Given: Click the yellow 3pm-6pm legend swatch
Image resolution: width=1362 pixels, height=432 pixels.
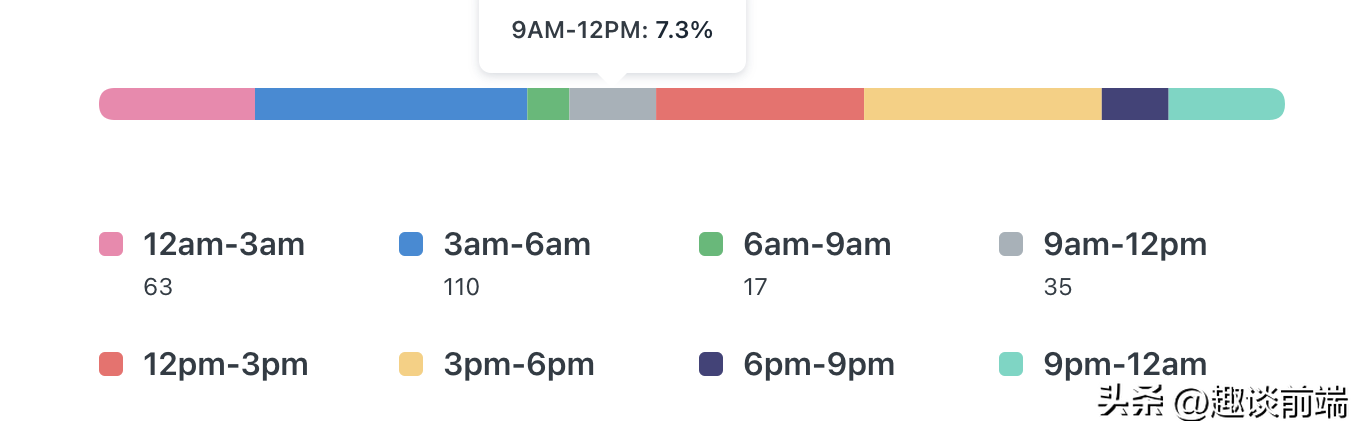Looking at the screenshot, I should [x=411, y=364].
